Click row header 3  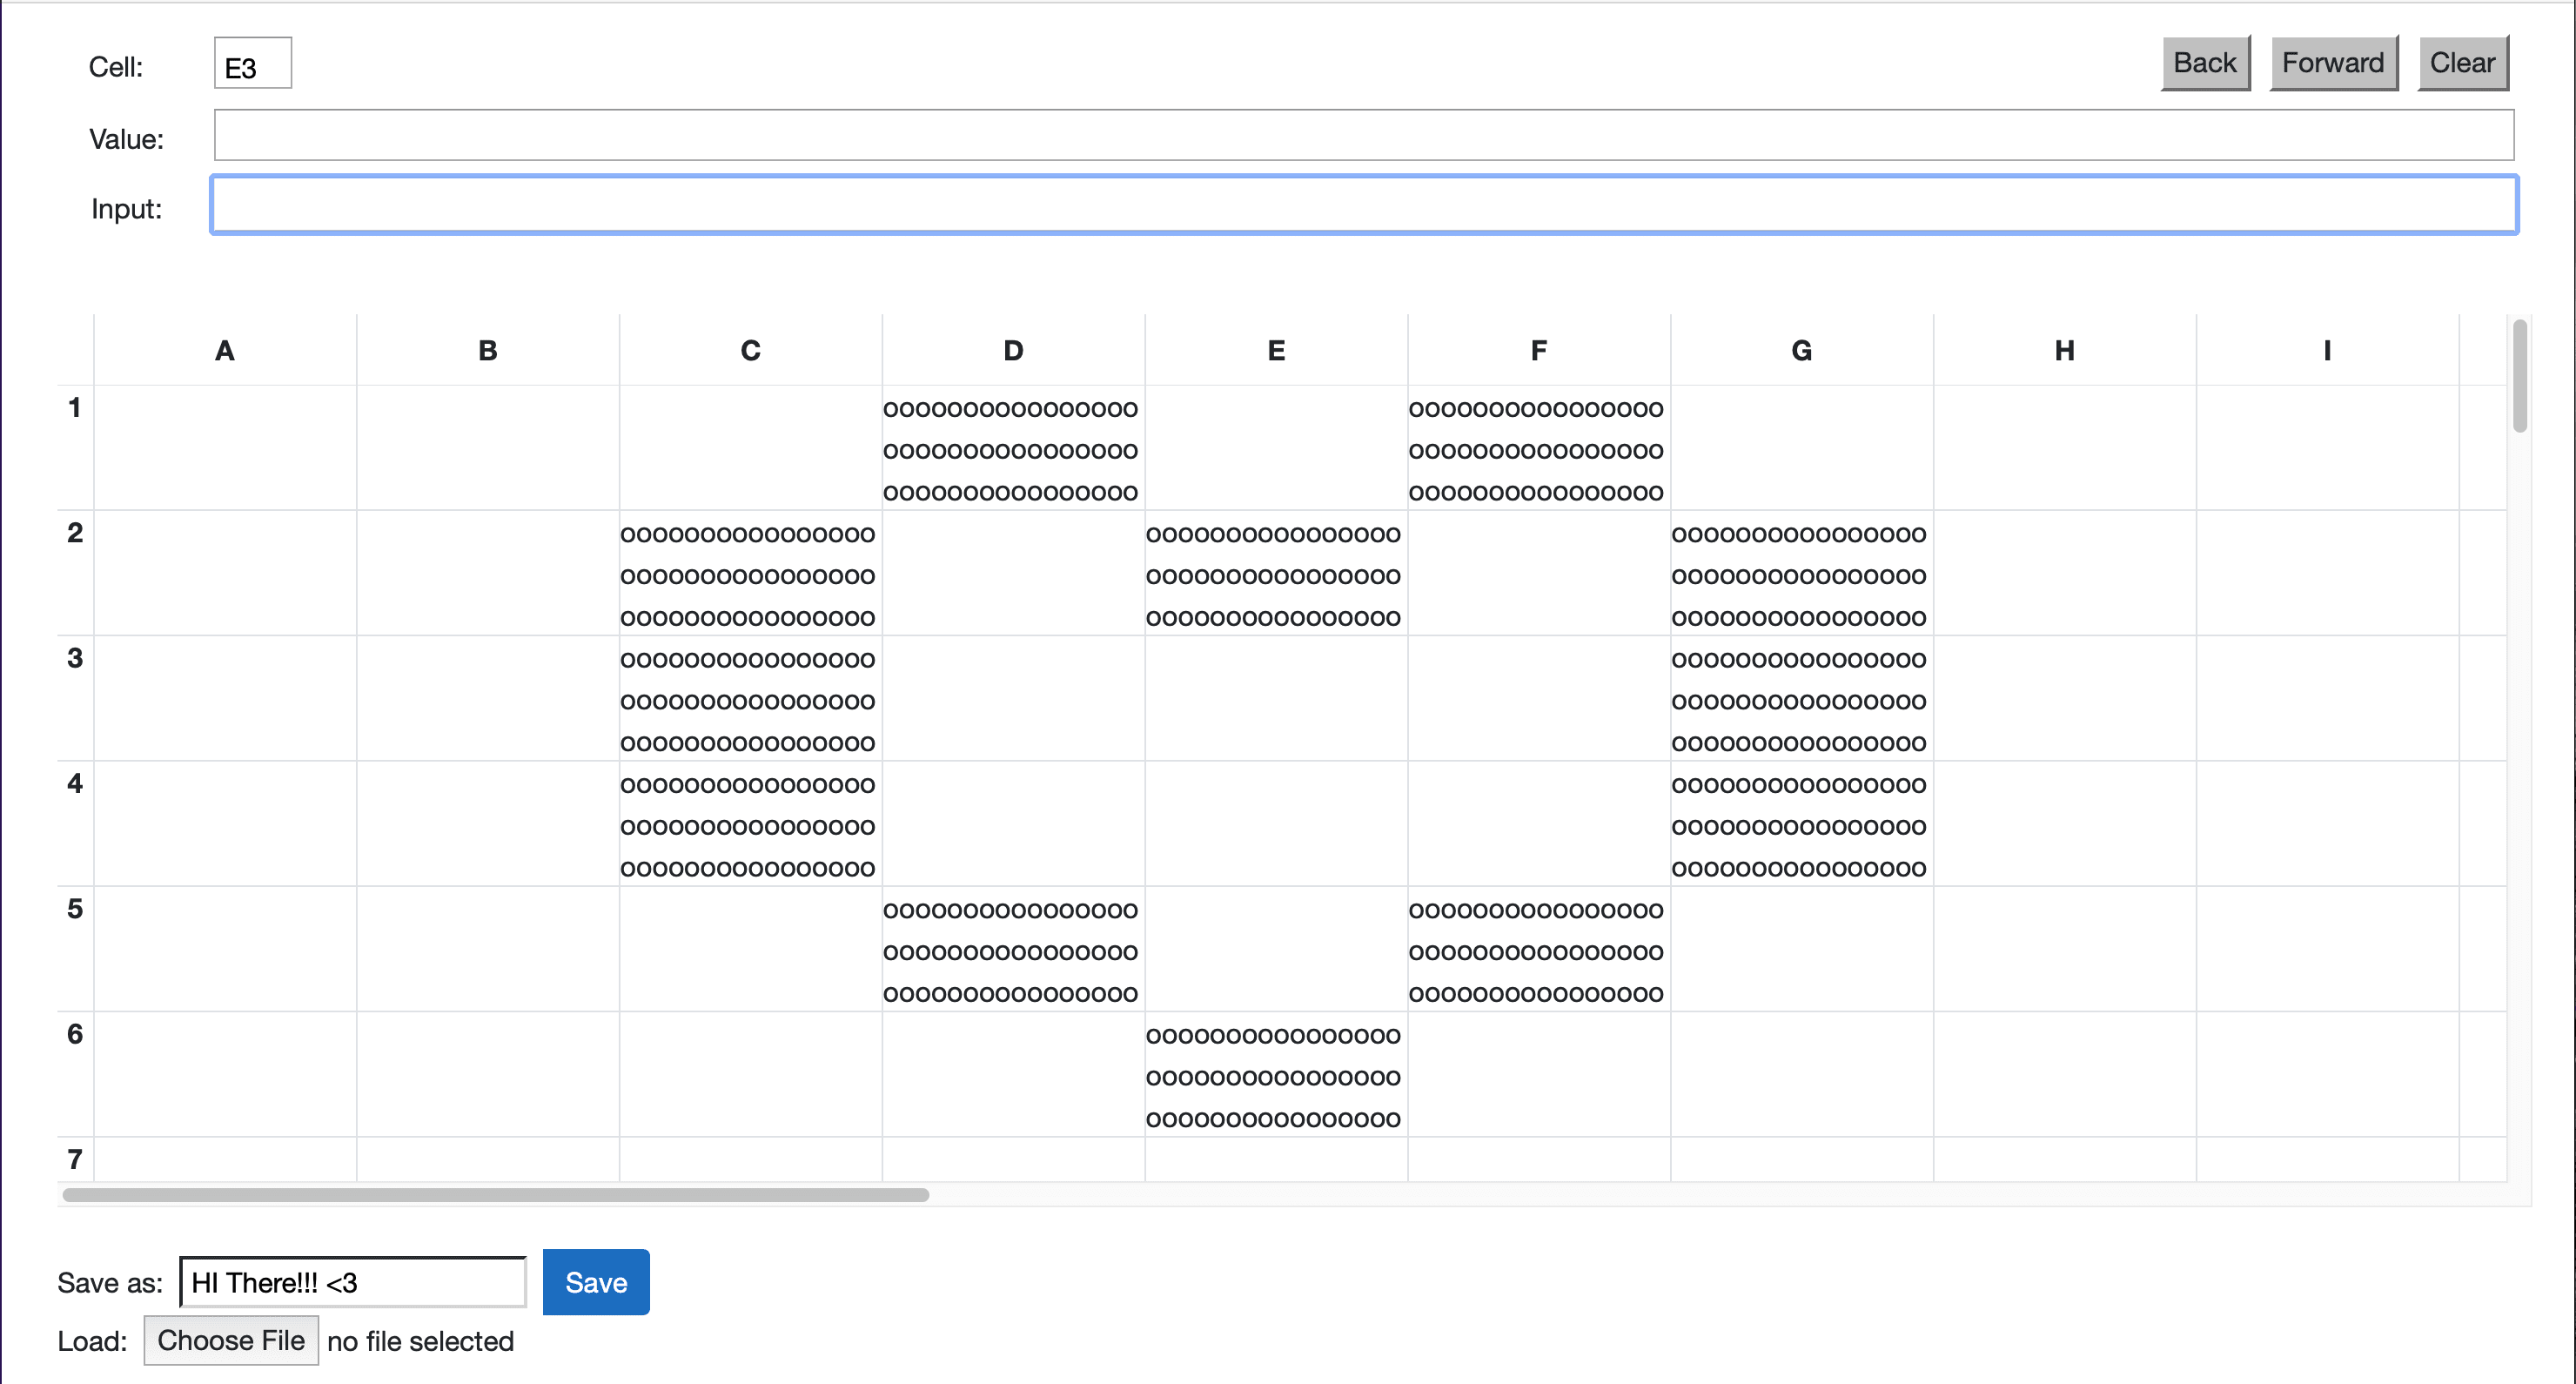(75, 659)
